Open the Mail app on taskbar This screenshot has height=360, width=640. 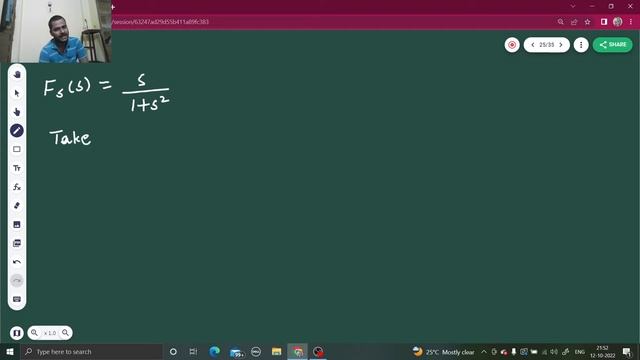(236, 351)
